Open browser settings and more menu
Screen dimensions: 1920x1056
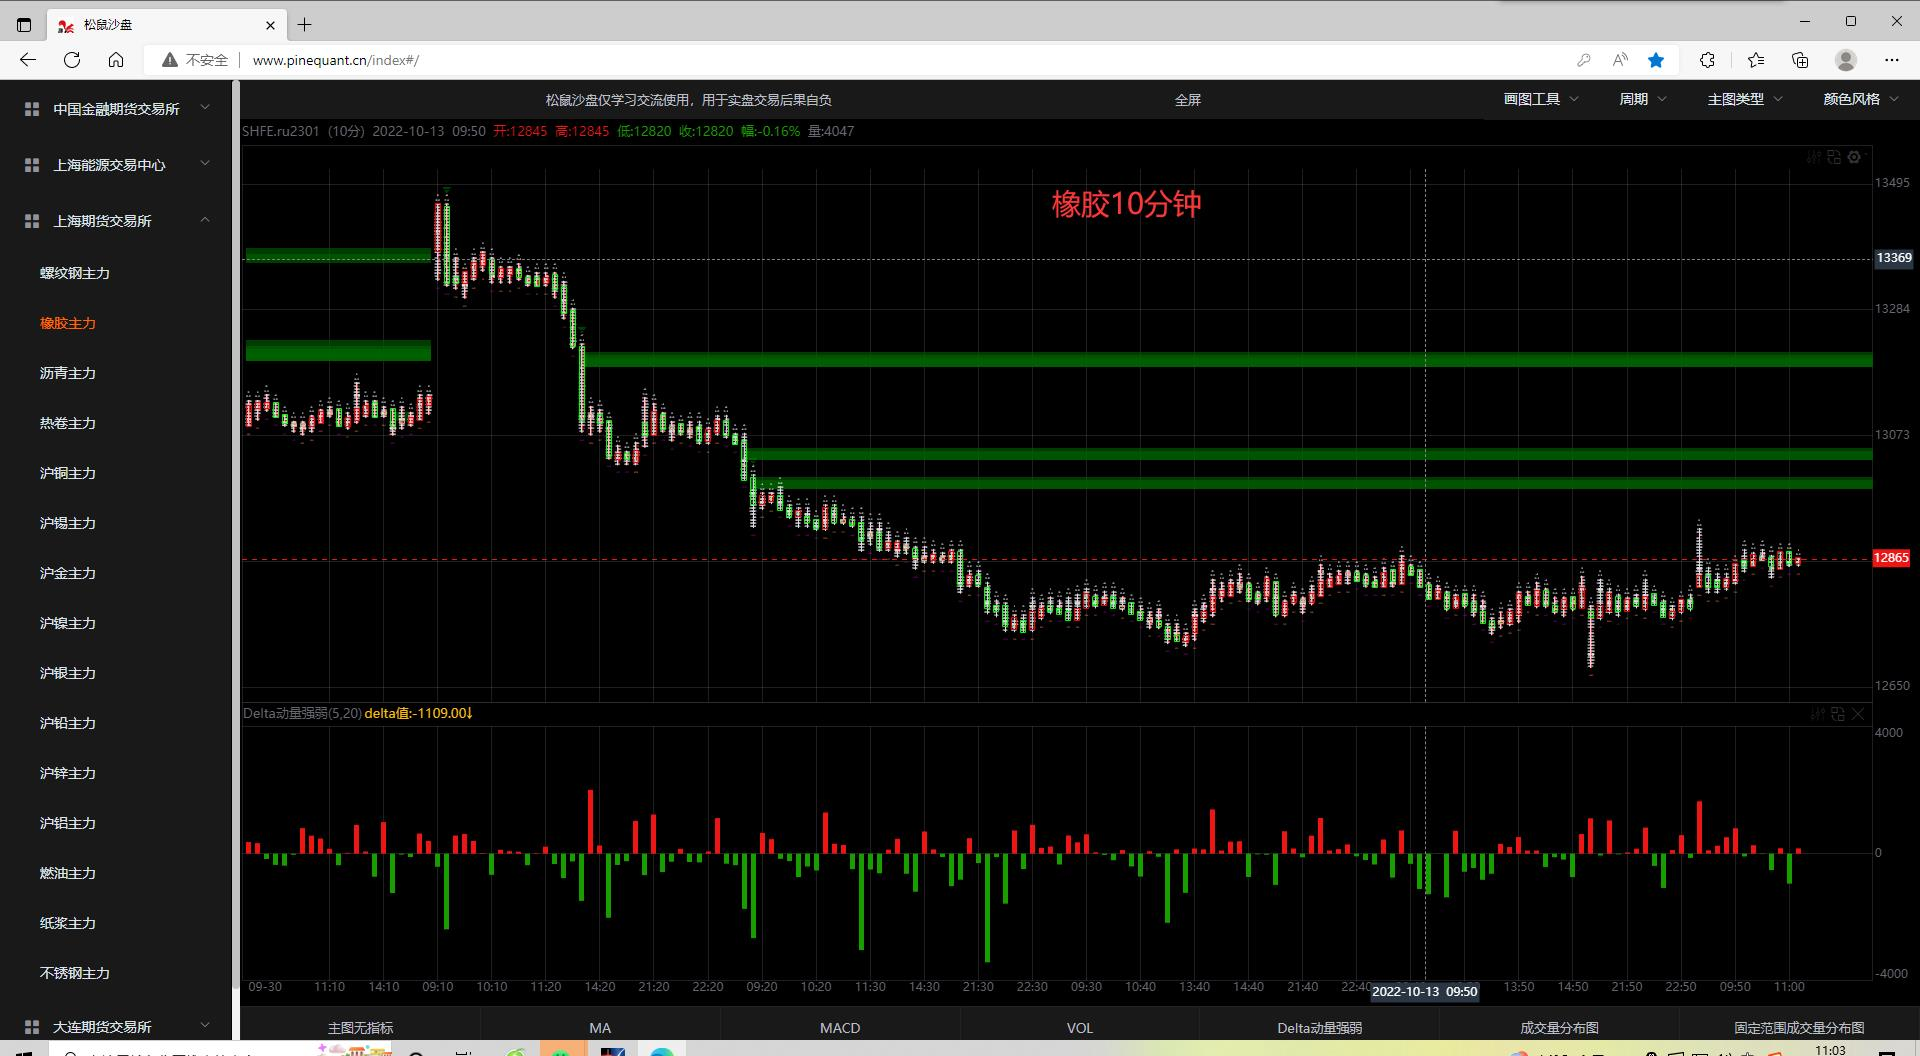coord(1892,60)
